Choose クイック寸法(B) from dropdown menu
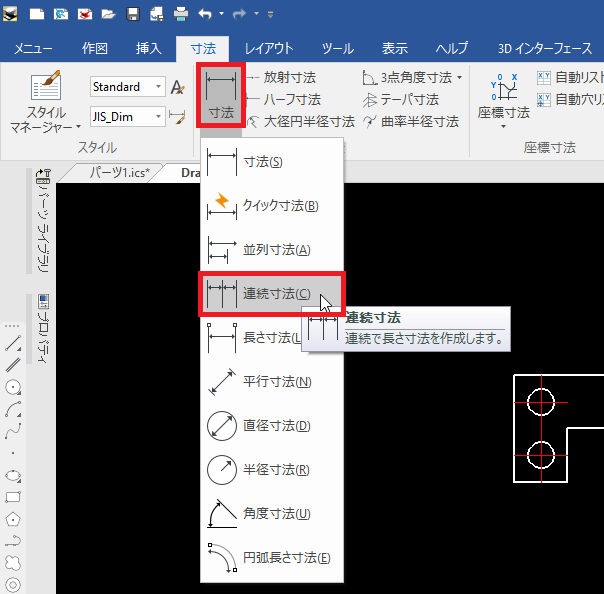 point(272,205)
